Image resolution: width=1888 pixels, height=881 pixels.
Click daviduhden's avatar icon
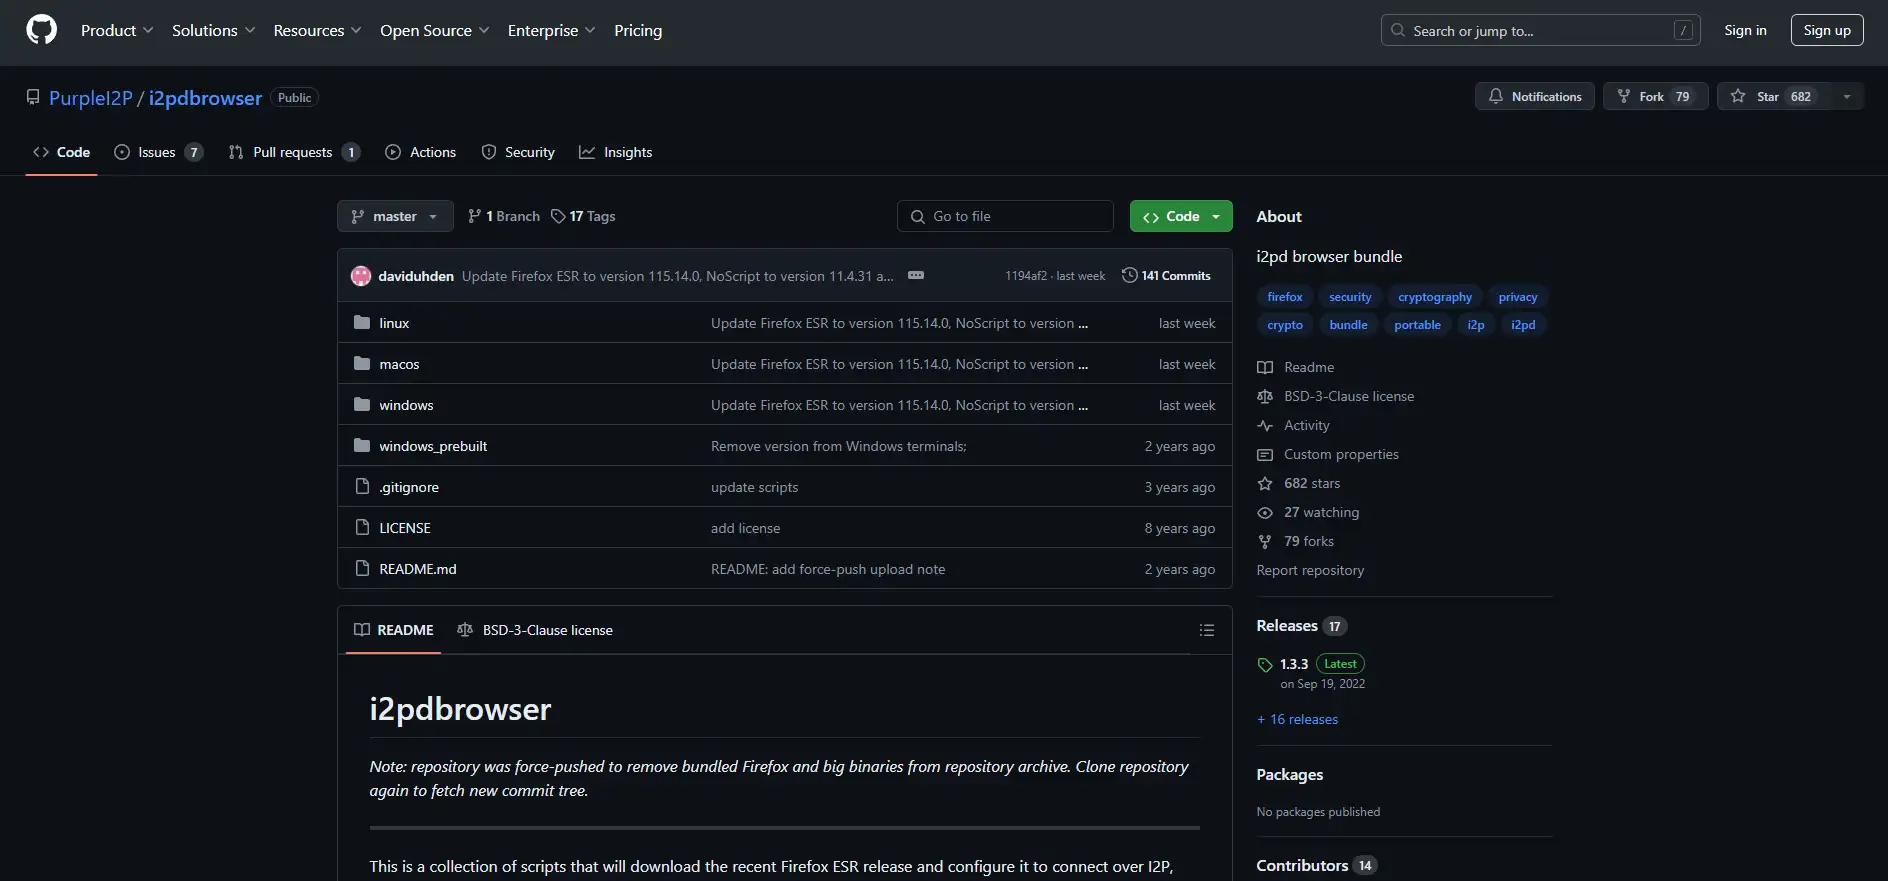point(361,276)
